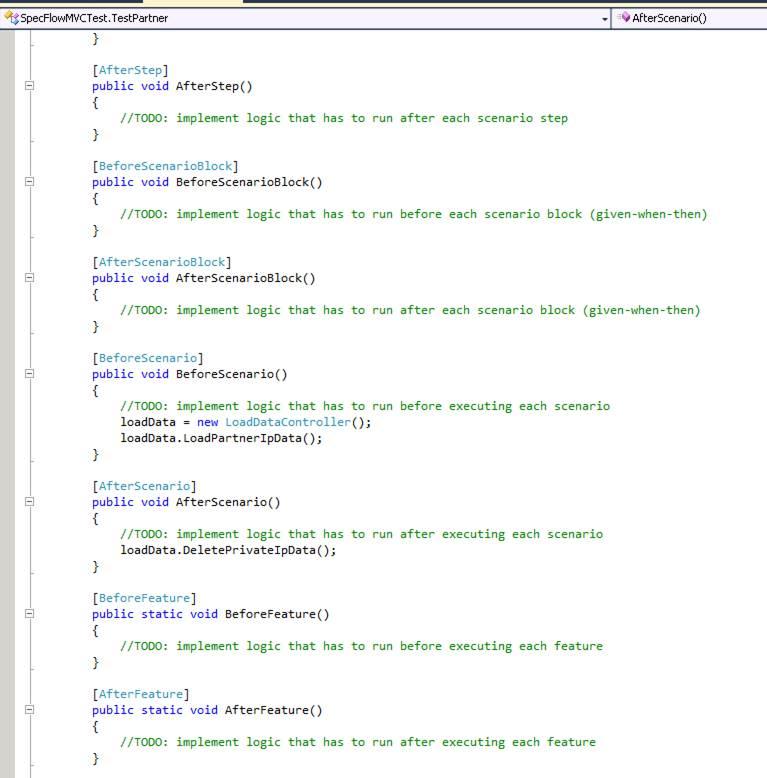Click the 'after executing each scenario' TODO comment
The width and height of the screenshot is (767, 778).
point(362,534)
